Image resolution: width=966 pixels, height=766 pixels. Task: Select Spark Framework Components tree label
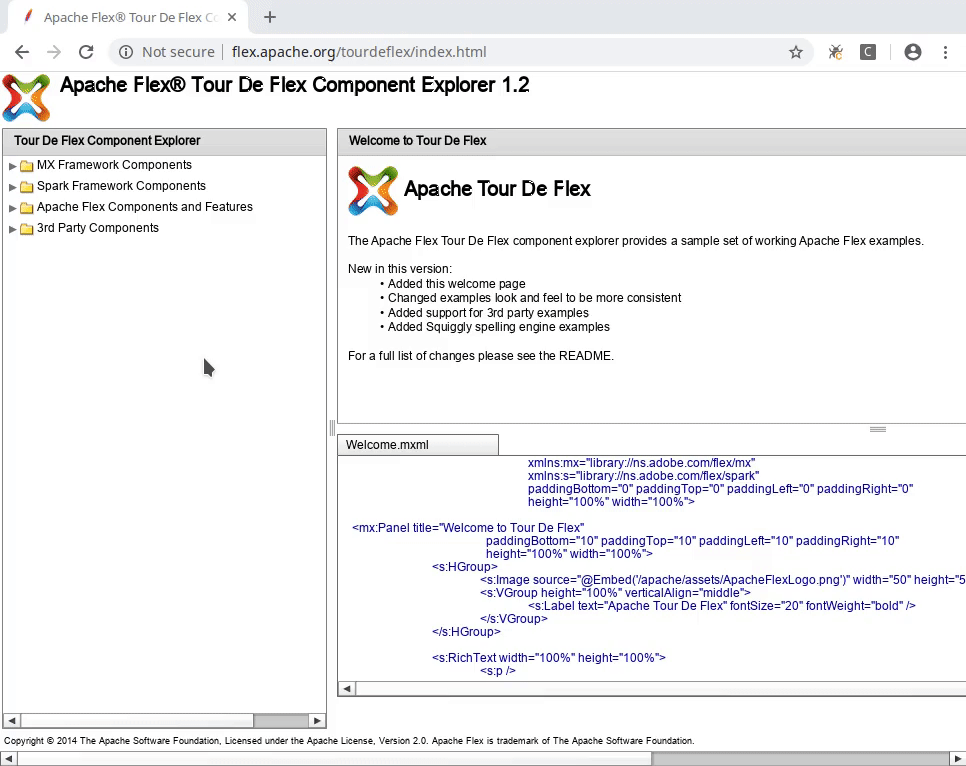pos(121,185)
